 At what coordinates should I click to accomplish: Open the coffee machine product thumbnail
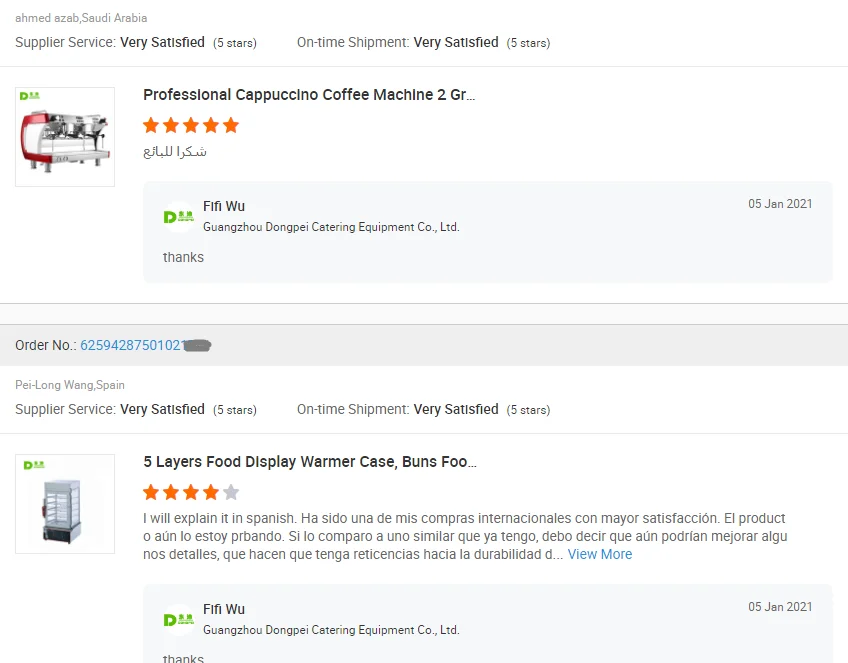pos(65,137)
